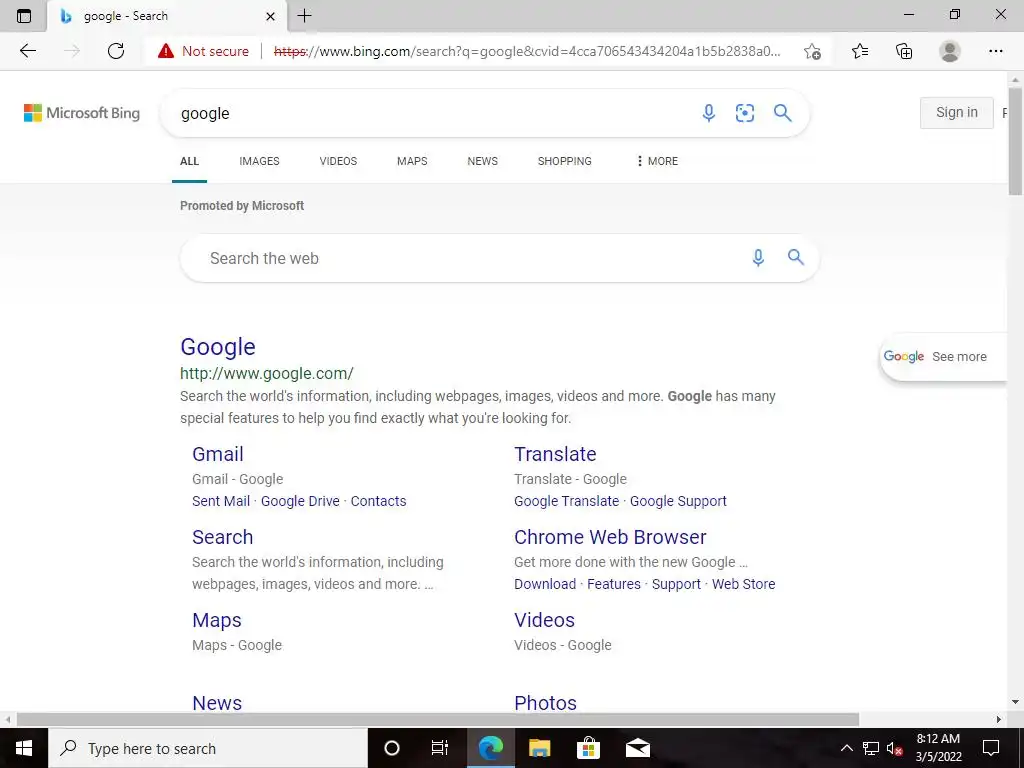Image resolution: width=1024 pixels, height=768 pixels.
Task: Click the Support link under Chrome
Action: (676, 584)
